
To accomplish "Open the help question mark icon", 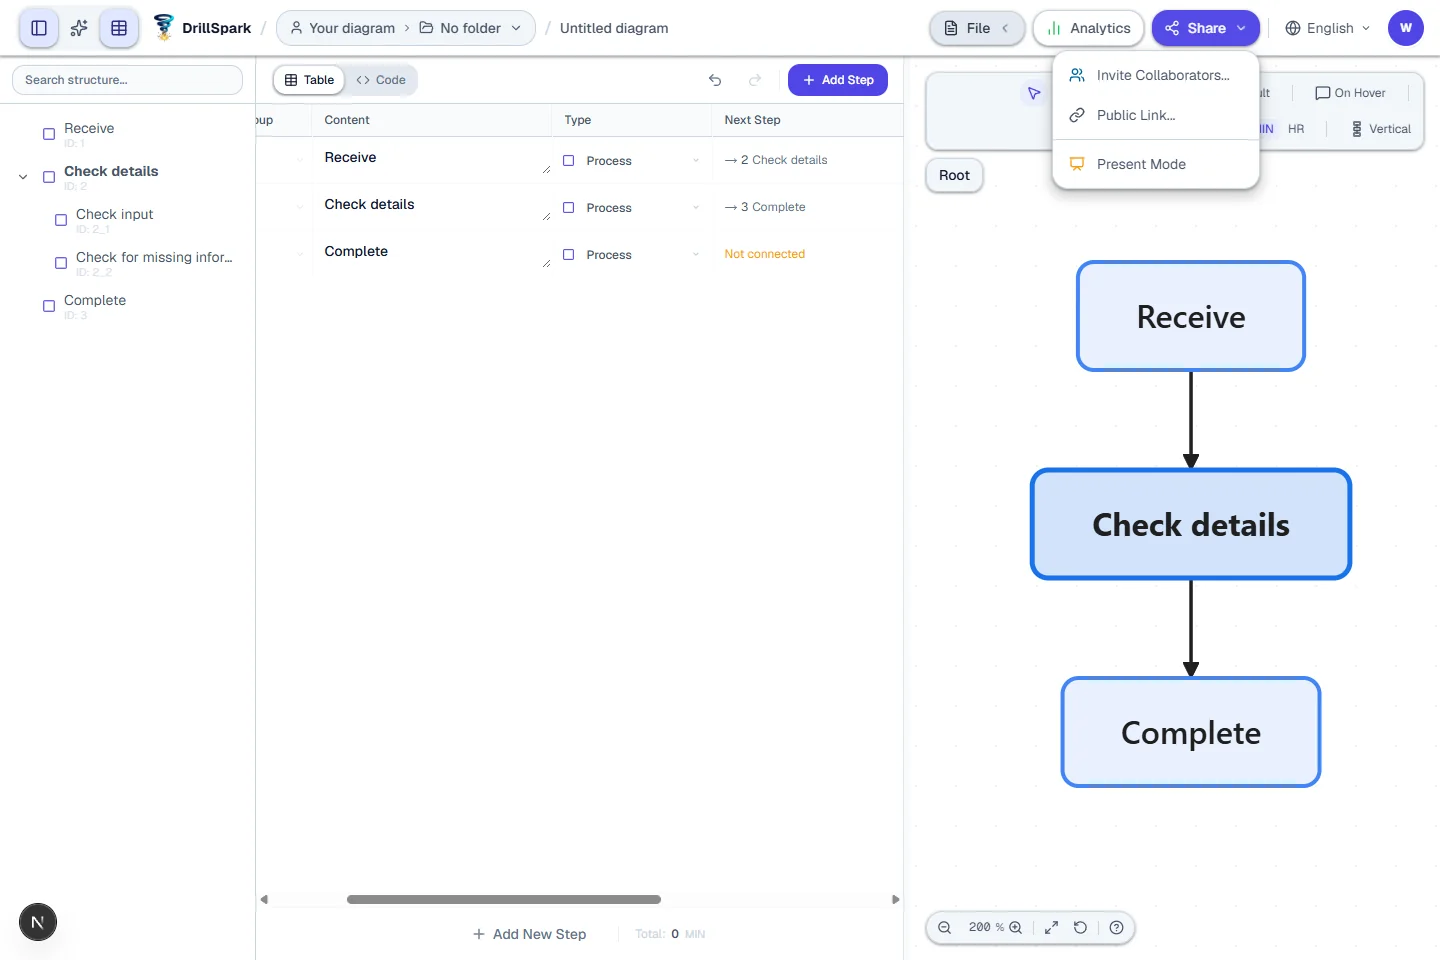I will tap(1117, 928).
